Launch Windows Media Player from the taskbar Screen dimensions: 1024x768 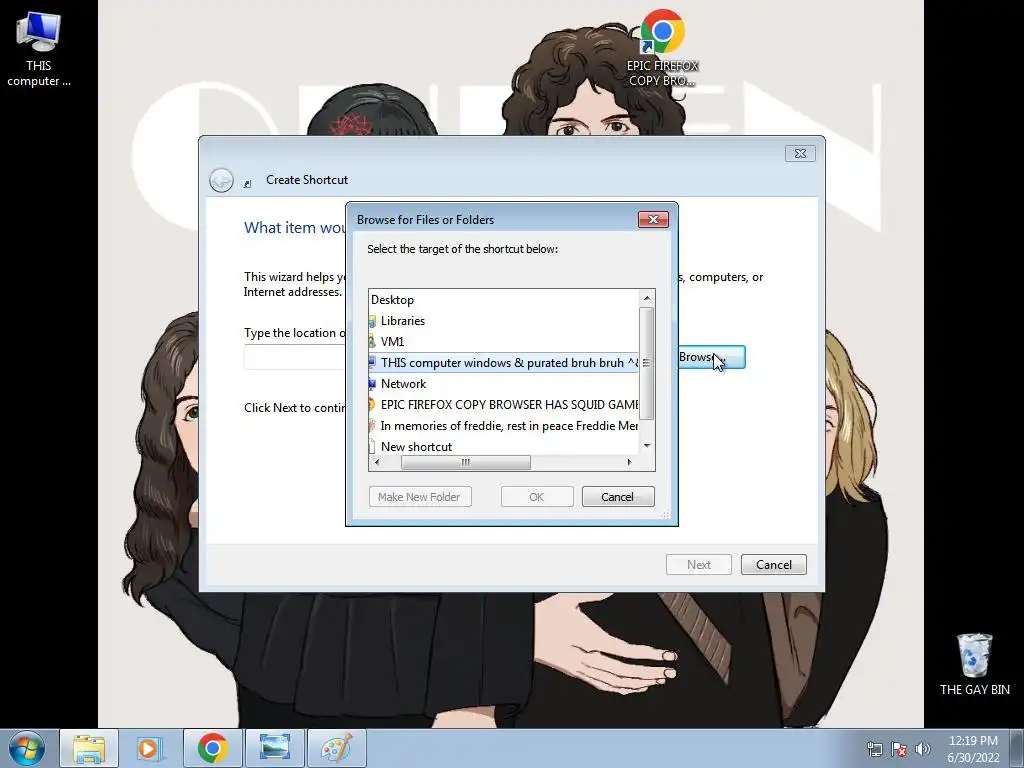click(148, 748)
